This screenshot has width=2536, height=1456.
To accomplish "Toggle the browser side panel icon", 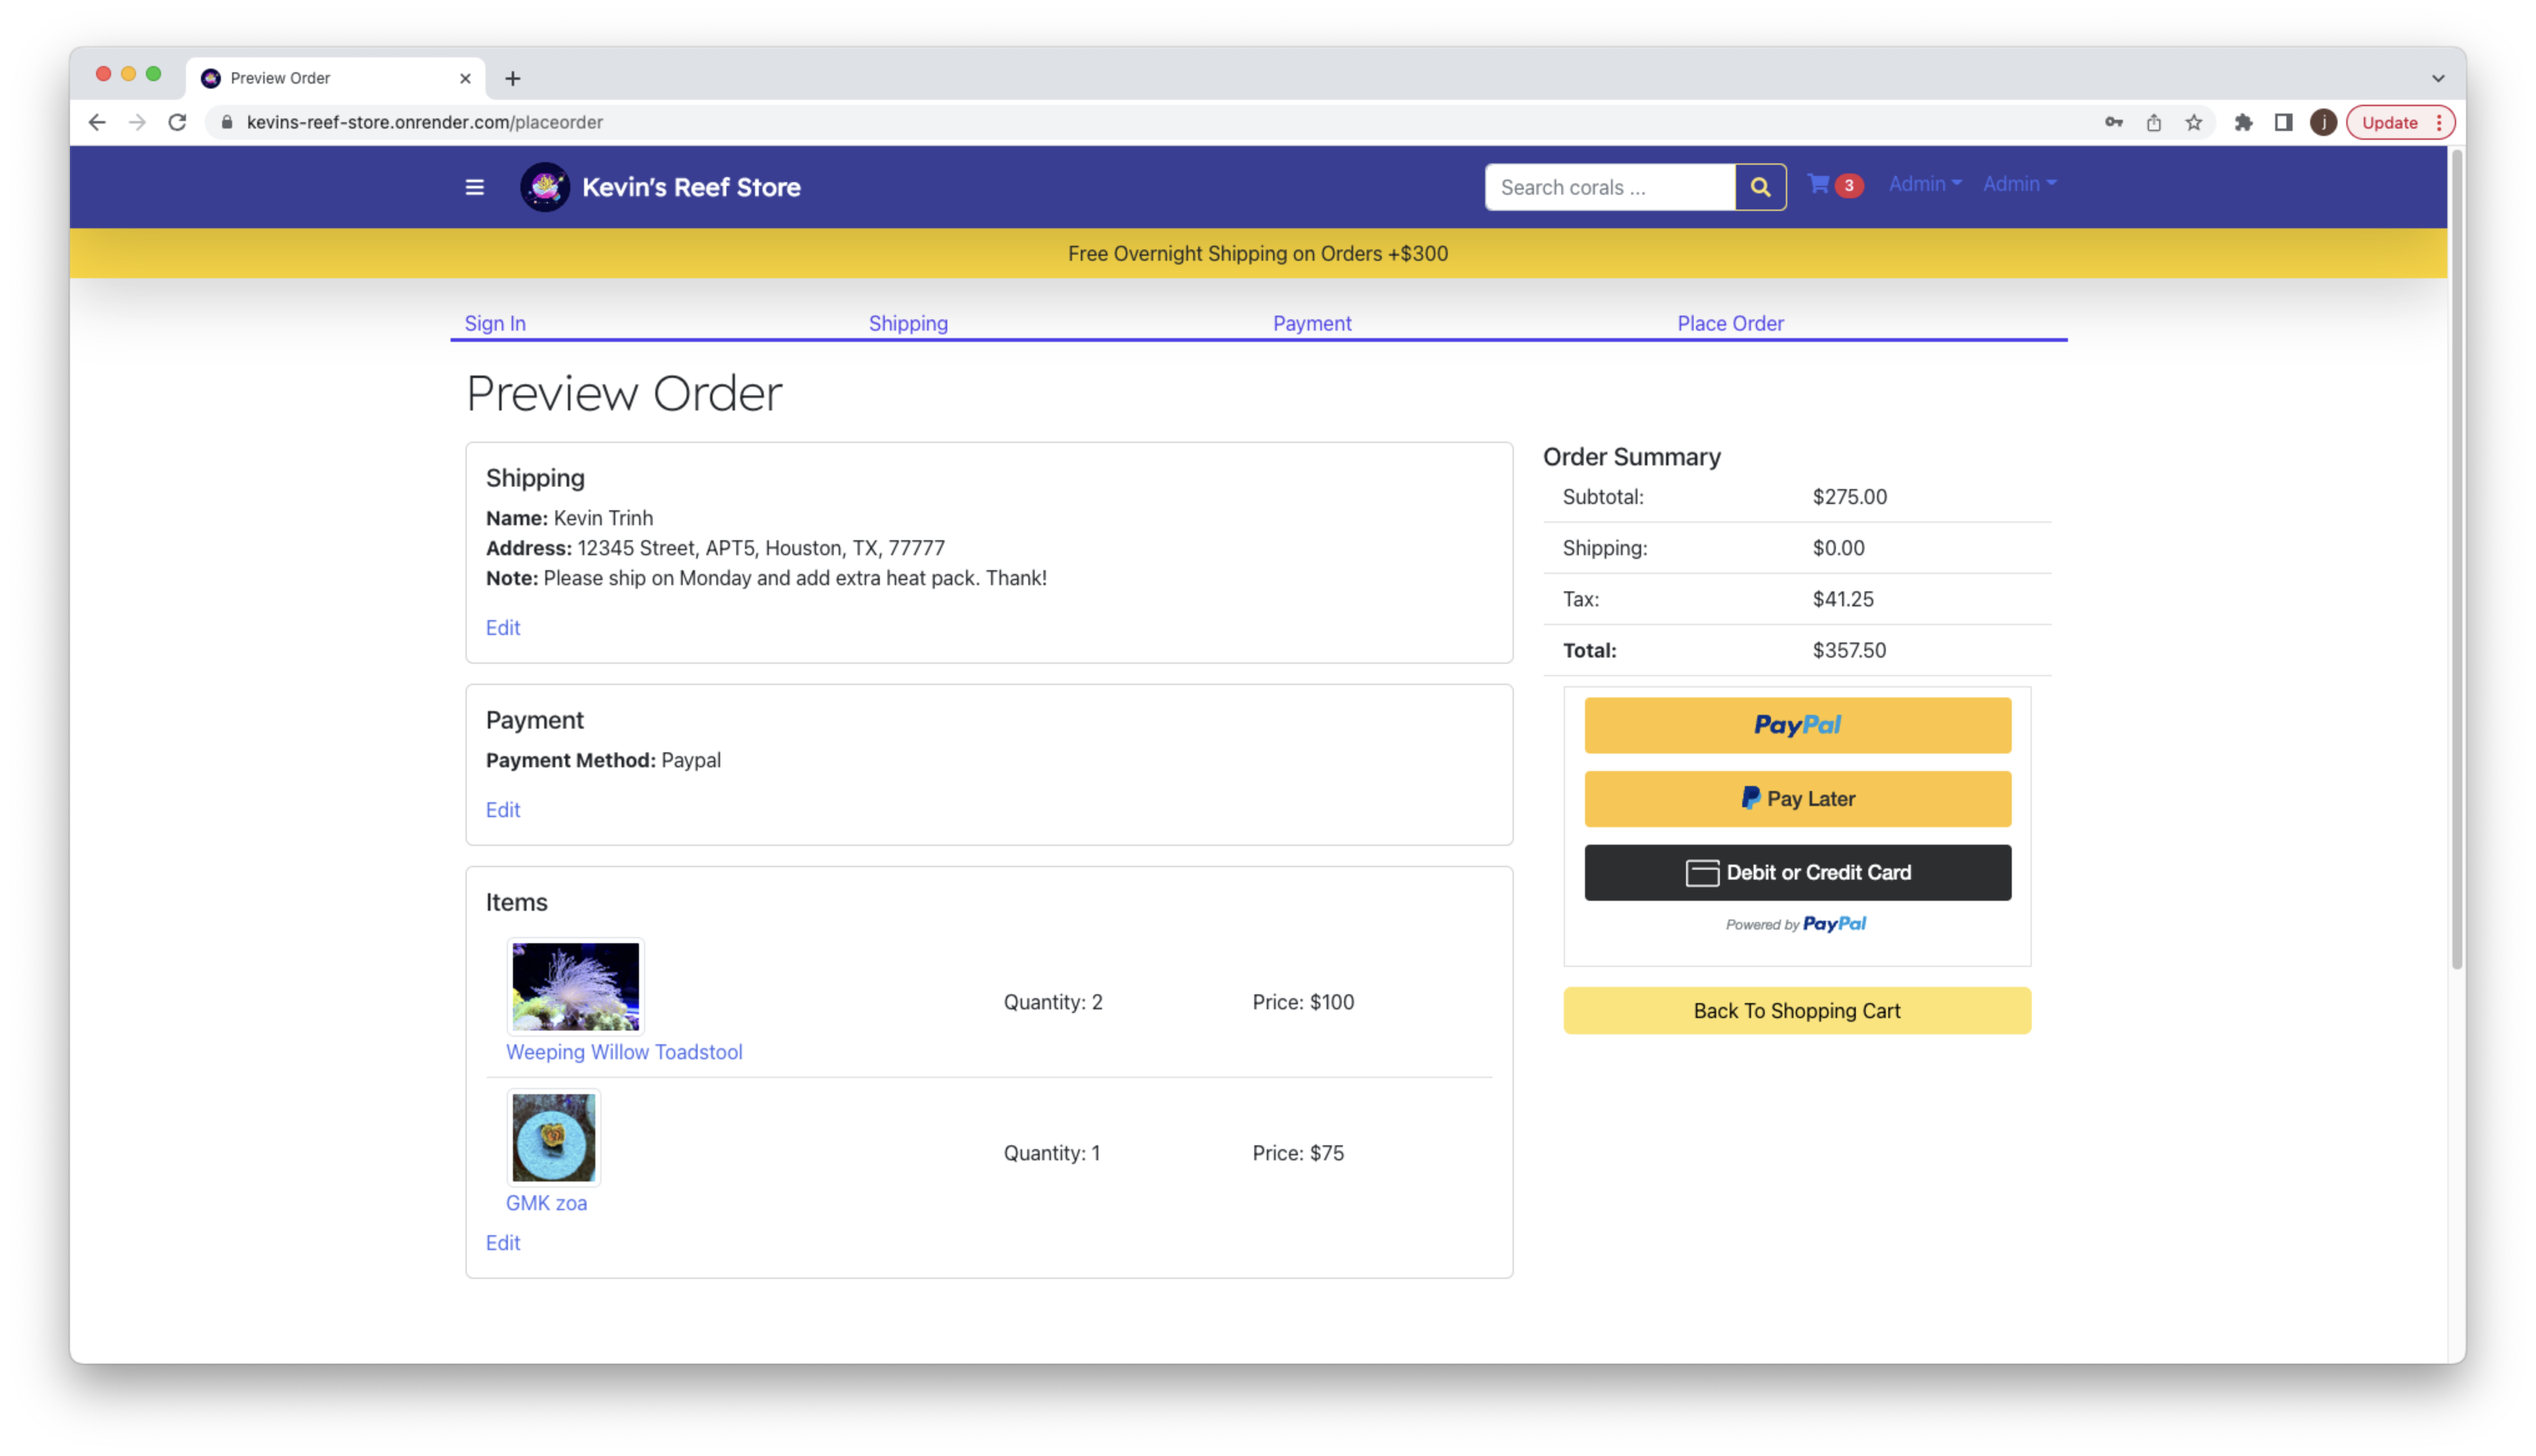I will 2283,122.
